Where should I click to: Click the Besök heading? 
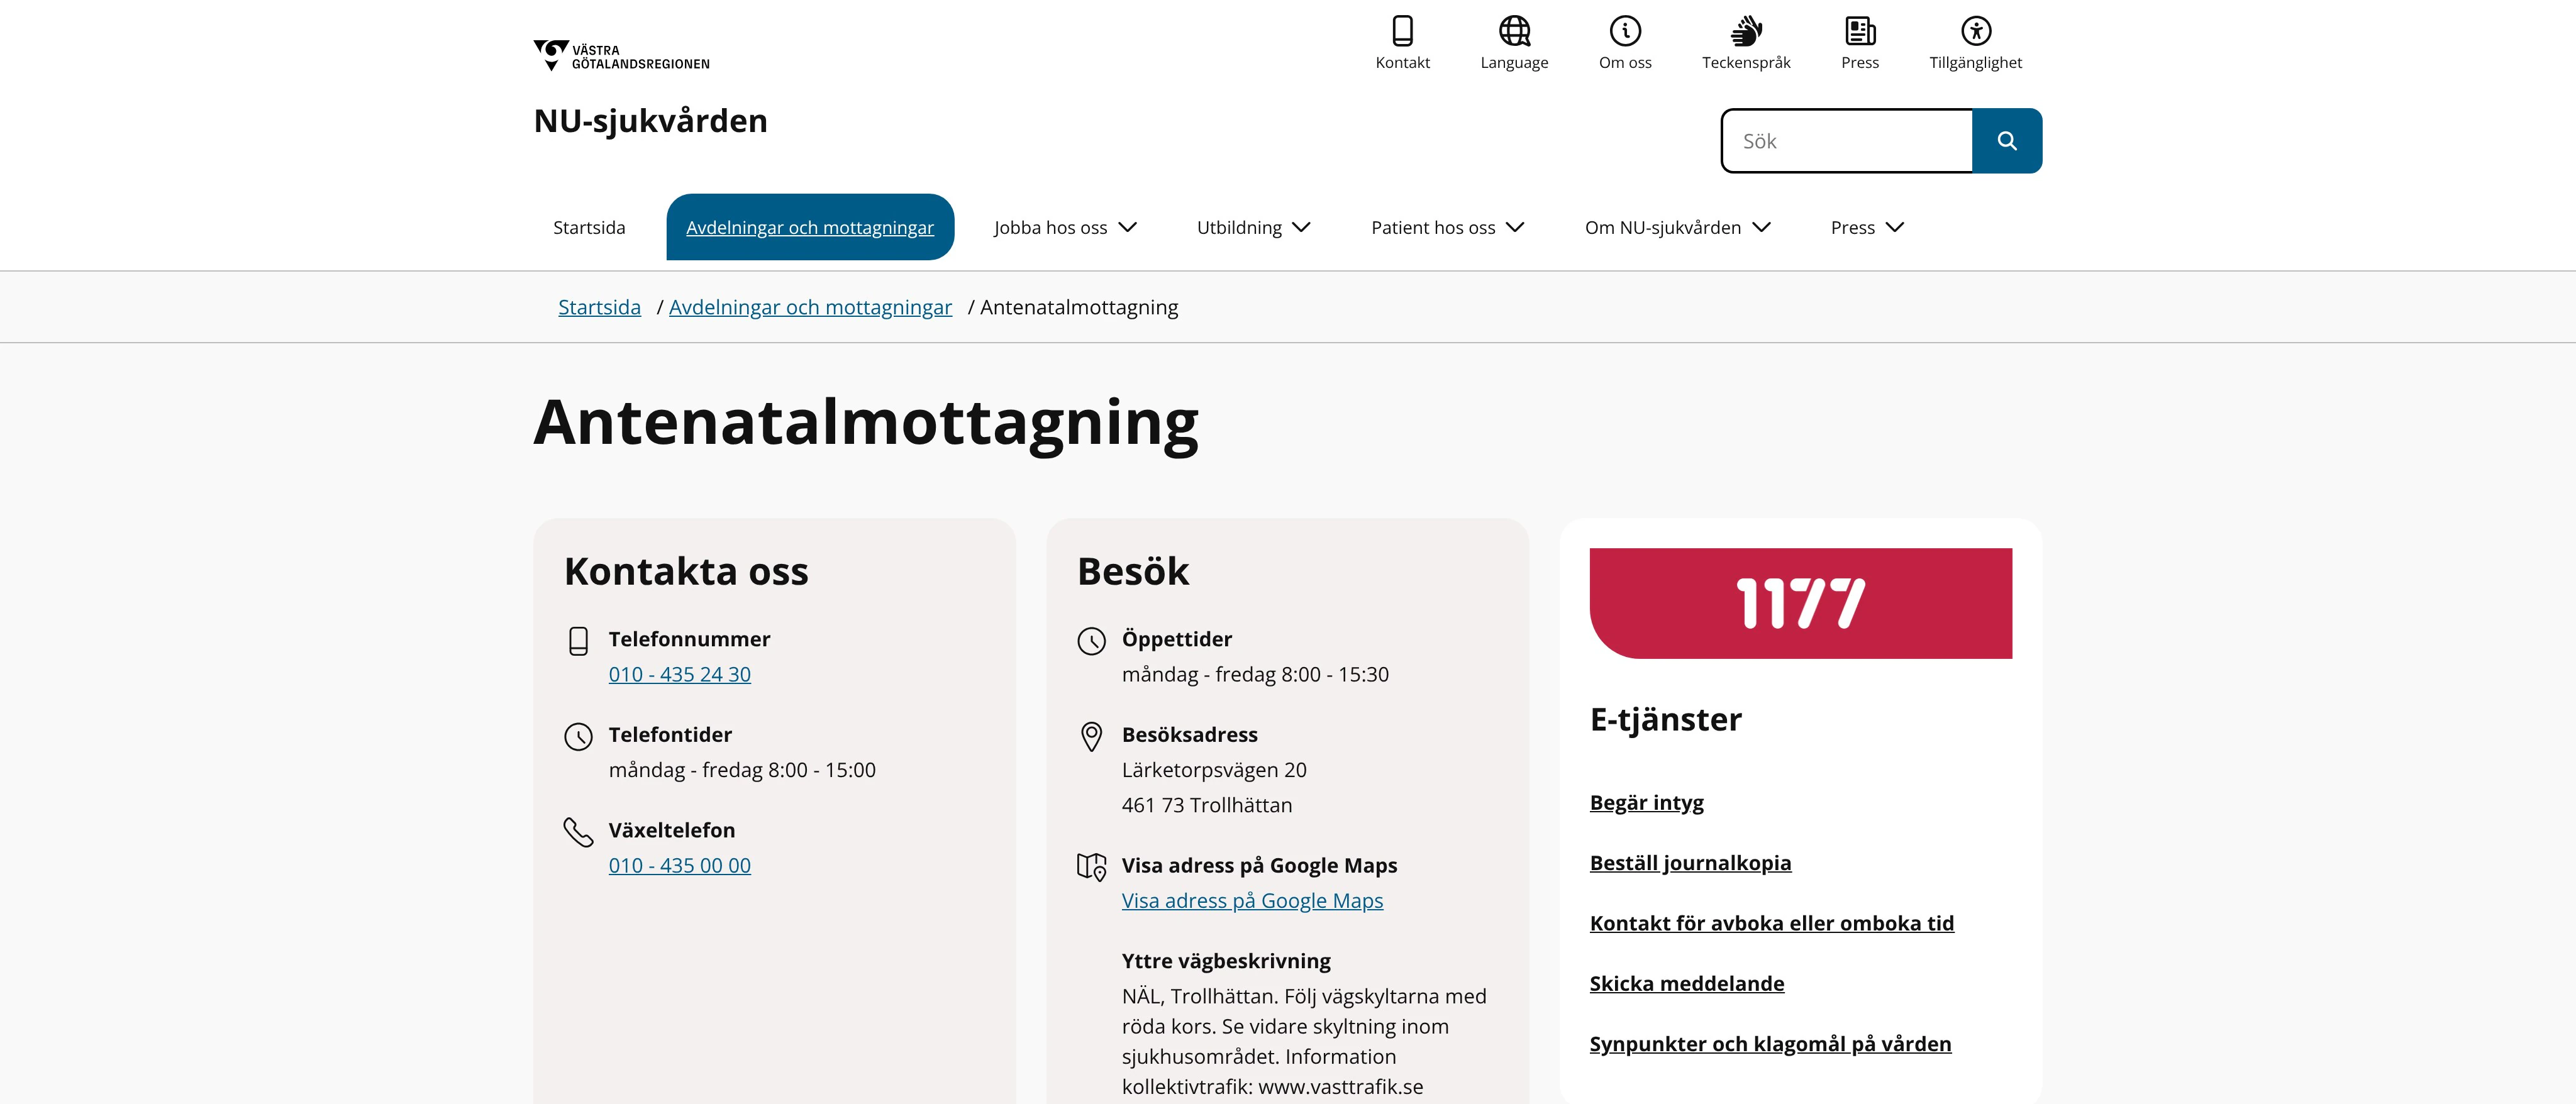[x=1133, y=572]
